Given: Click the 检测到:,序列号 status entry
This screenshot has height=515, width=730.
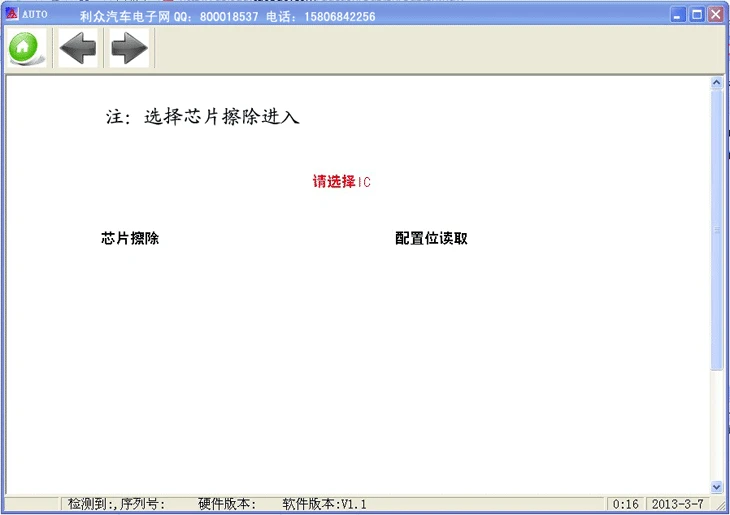Looking at the screenshot, I should [x=116, y=504].
